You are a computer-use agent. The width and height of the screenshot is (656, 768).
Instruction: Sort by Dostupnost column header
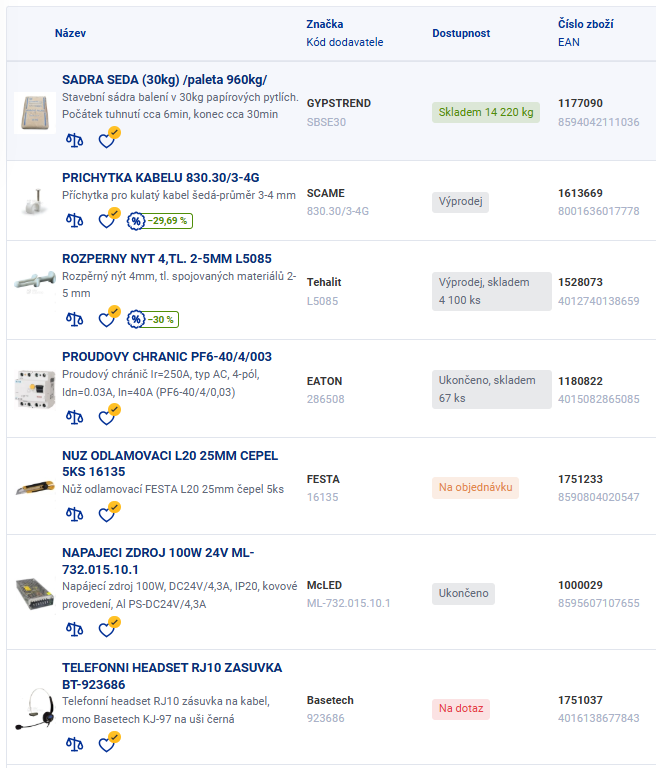461,33
